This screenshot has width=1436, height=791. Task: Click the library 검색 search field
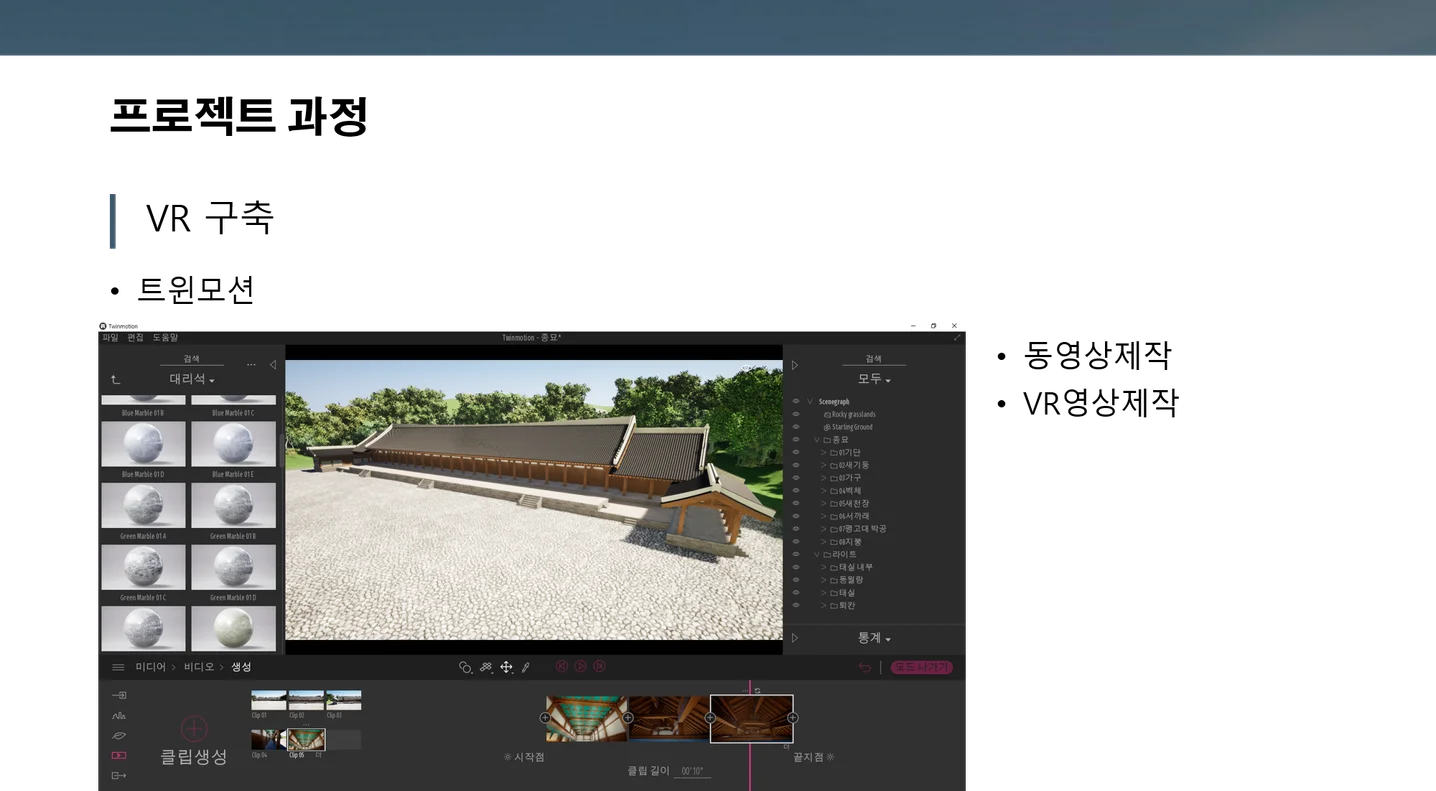191,359
